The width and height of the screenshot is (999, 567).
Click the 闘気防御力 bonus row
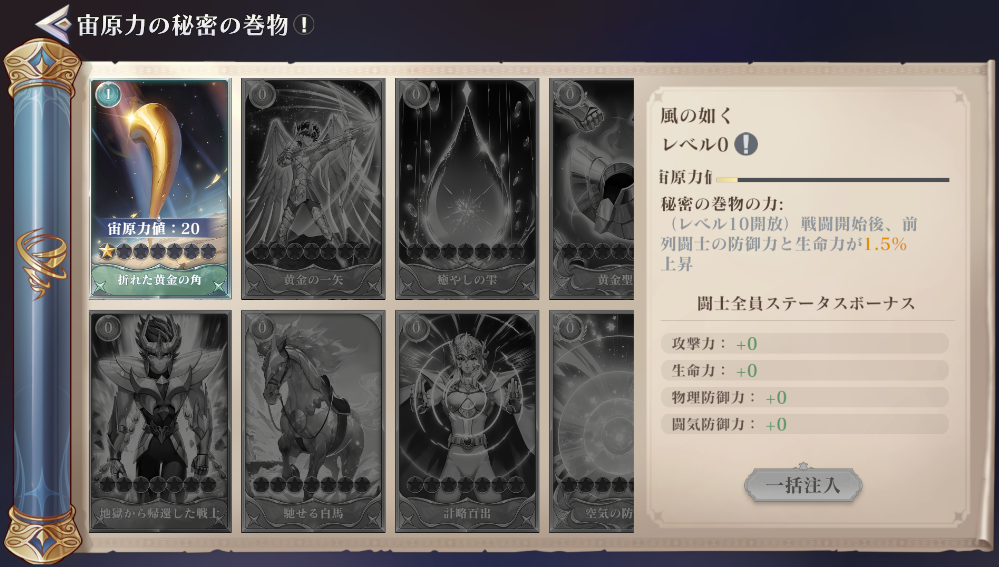point(805,424)
